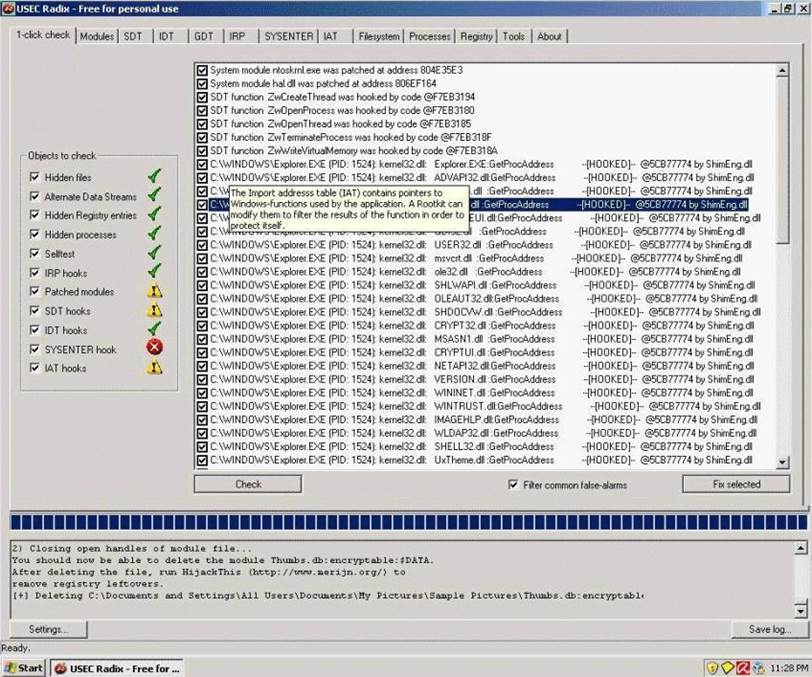Uncheck the ntoskrnl.exe patched result entry

coord(202,71)
